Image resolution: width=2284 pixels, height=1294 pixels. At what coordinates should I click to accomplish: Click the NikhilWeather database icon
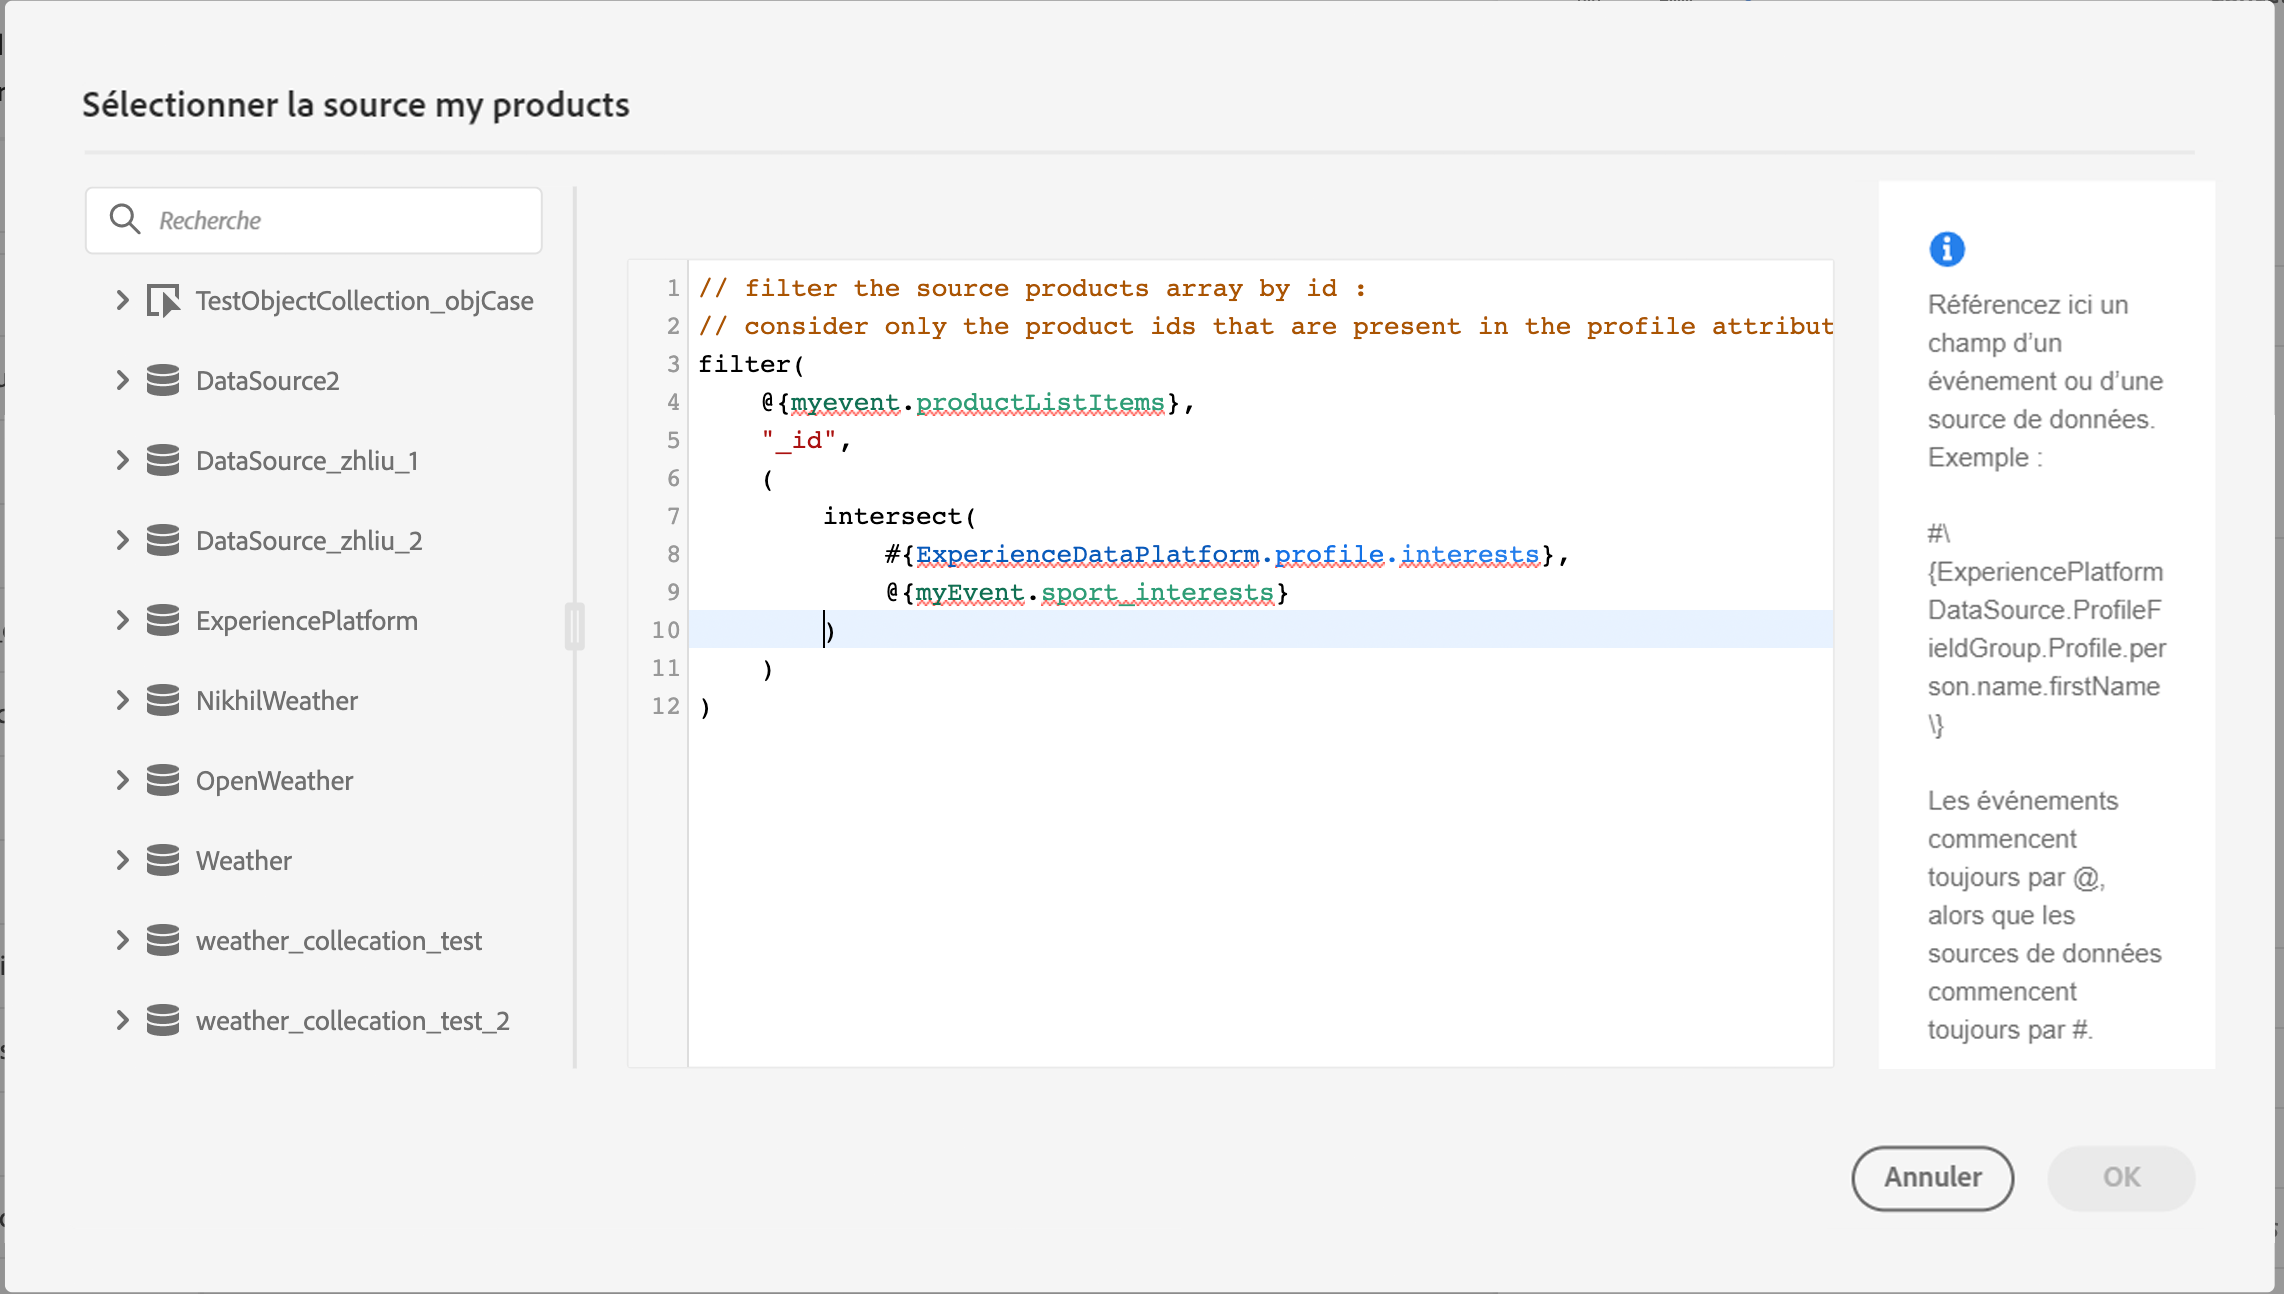tap(163, 701)
